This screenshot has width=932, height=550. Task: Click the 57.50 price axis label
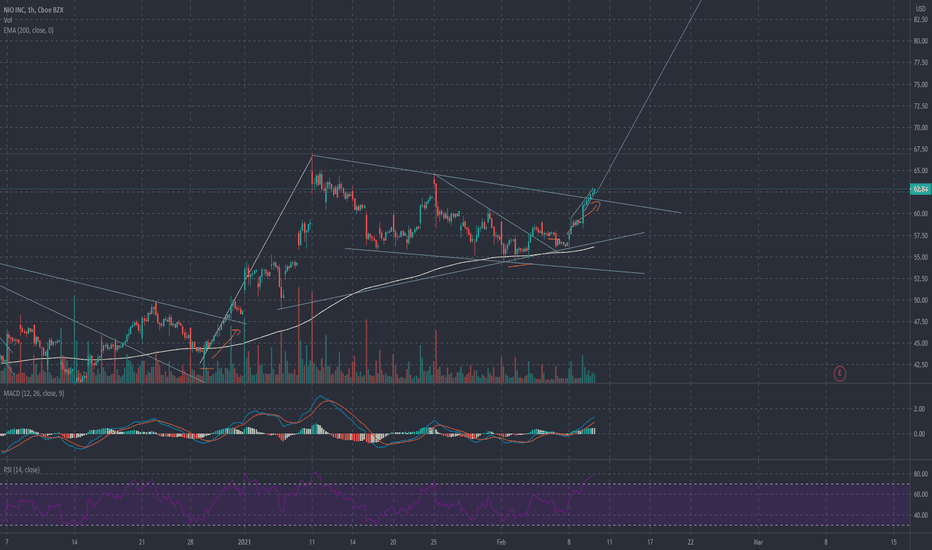[x=921, y=235]
